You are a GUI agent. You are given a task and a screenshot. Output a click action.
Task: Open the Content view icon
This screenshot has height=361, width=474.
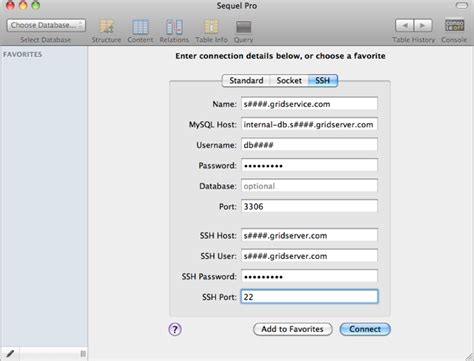pyautogui.click(x=140, y=27)
